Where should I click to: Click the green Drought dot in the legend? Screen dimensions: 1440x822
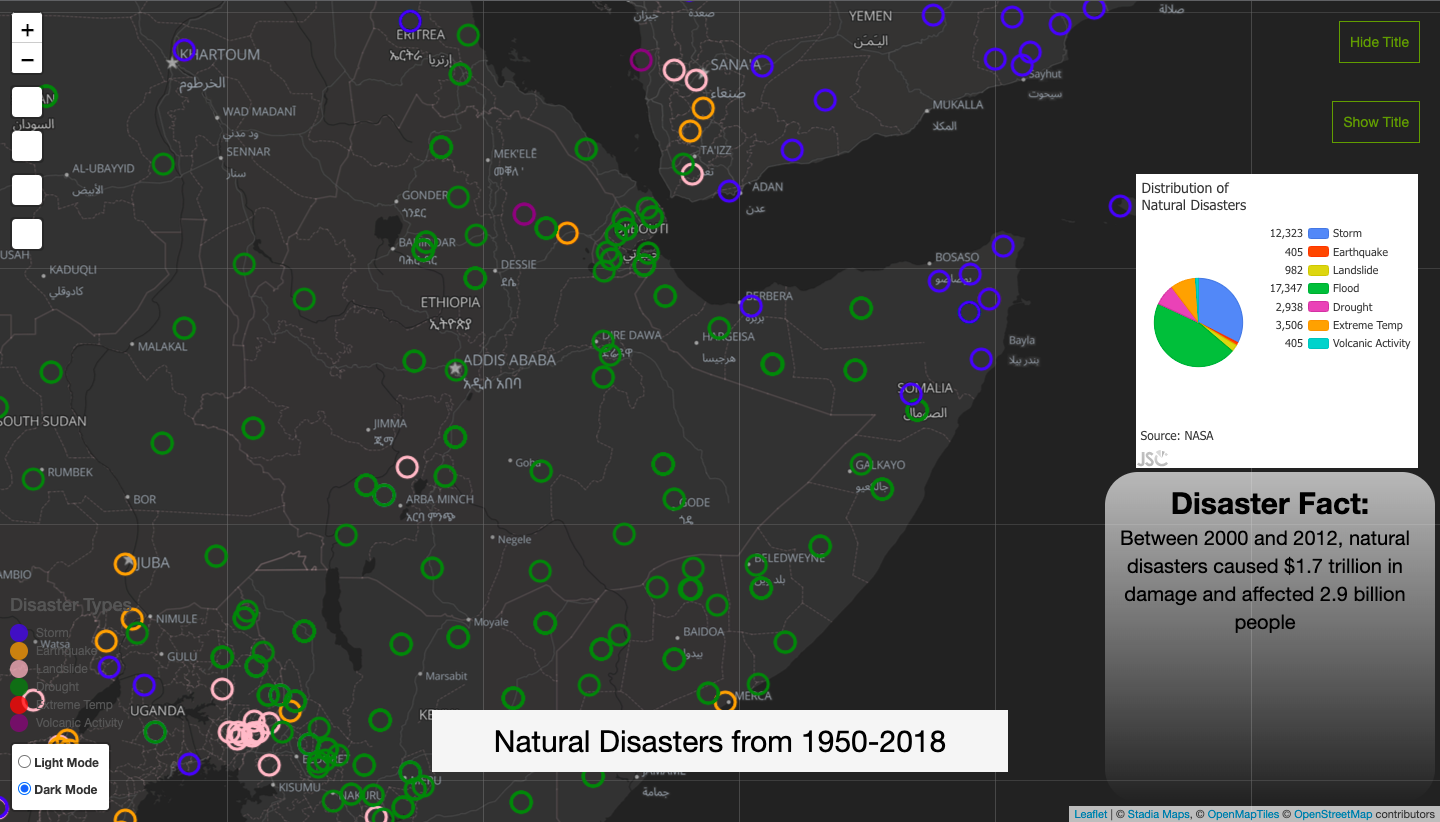point(18,687)
